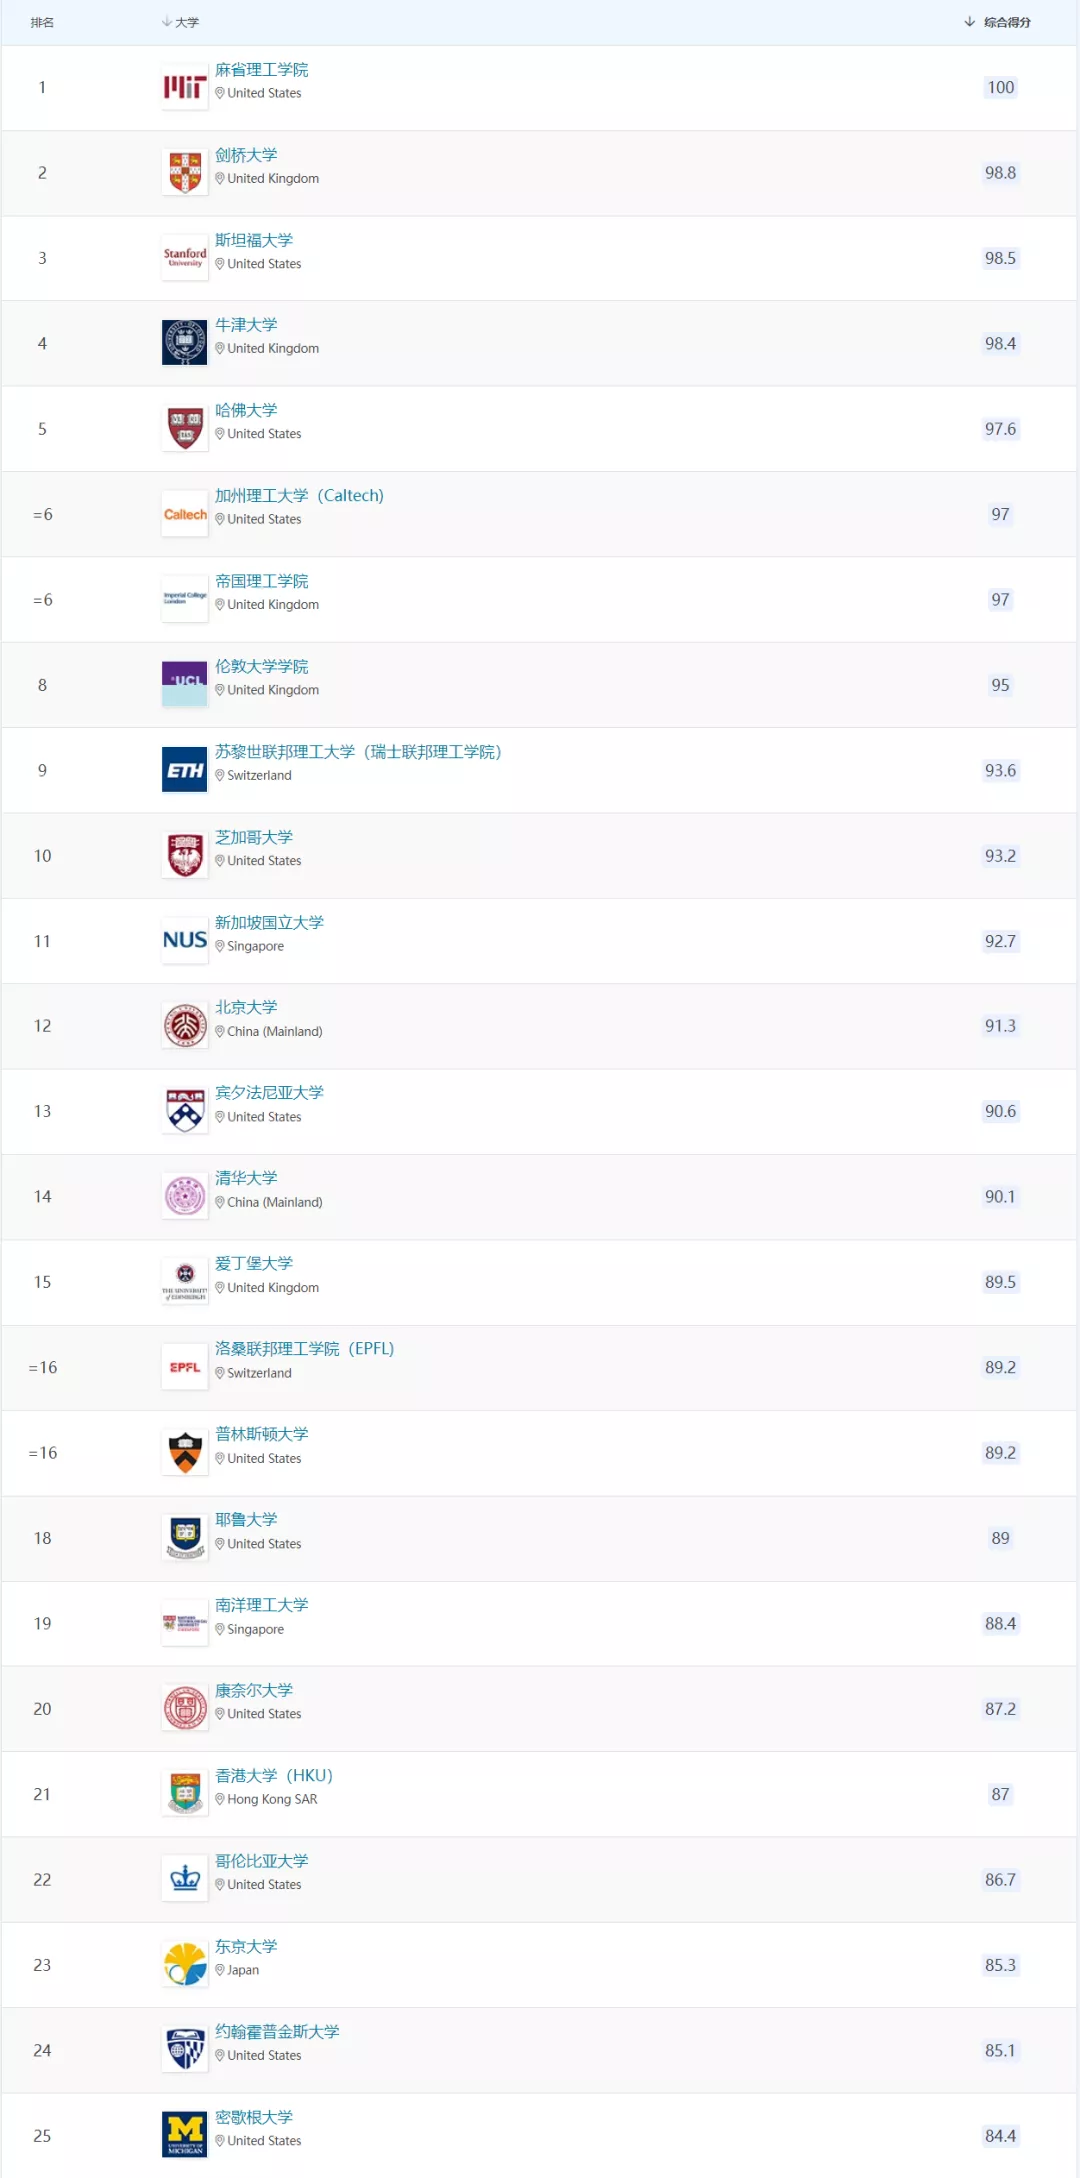Click the University of Michigan logo
Viewport: 1080px width, 2178px height.
(x=185, y=2135)
